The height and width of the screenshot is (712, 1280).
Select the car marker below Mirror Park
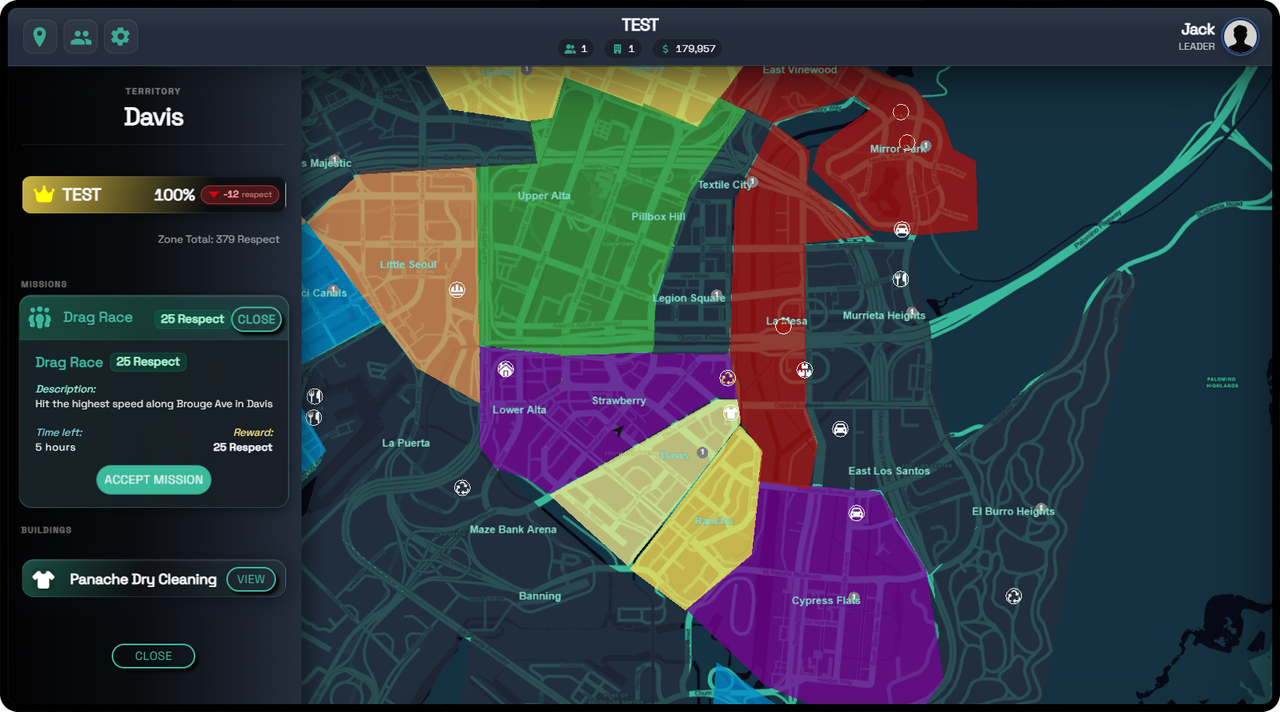[x=901, y=229]
